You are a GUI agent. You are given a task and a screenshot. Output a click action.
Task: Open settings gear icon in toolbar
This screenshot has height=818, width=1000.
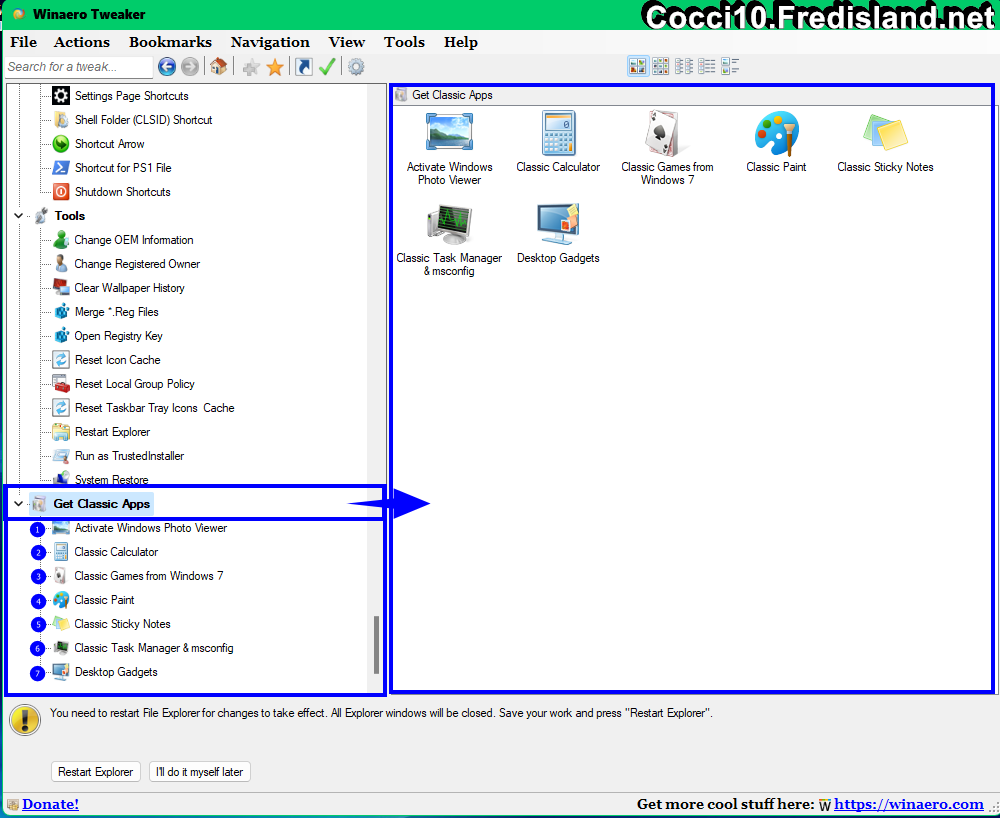tap(356, 67)
